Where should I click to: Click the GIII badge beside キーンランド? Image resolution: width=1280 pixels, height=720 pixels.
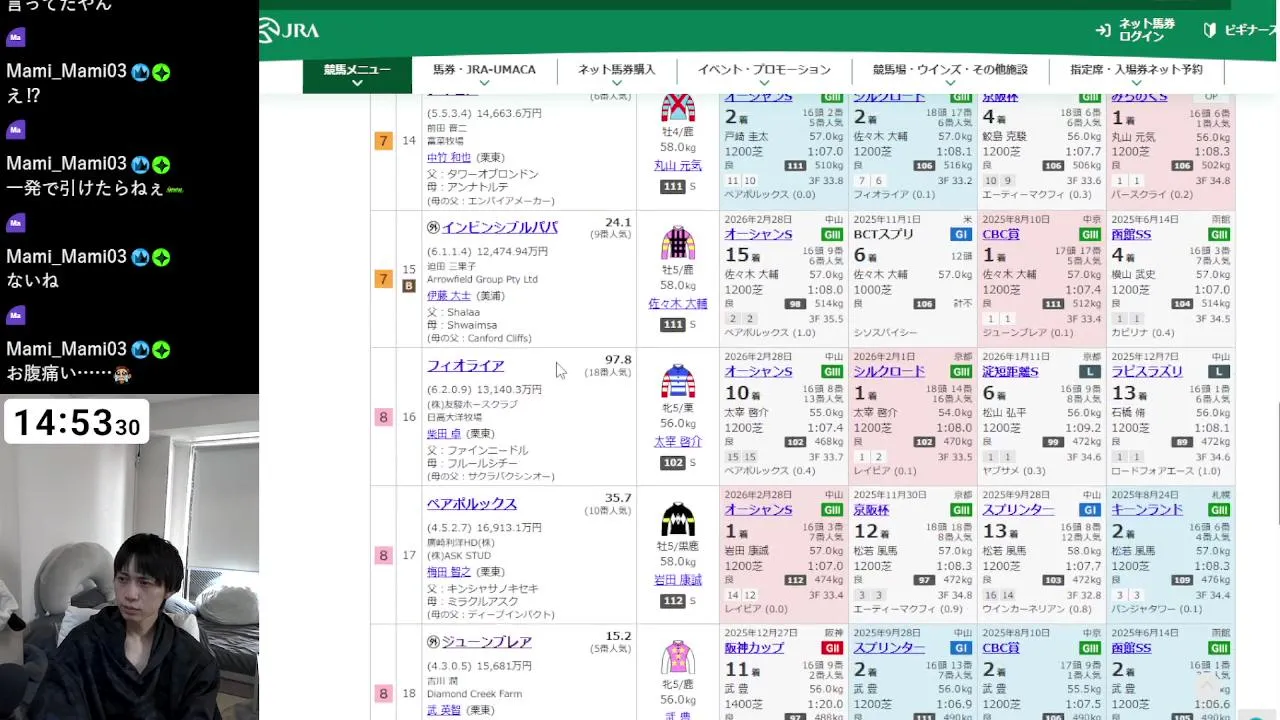point(1219,510)
